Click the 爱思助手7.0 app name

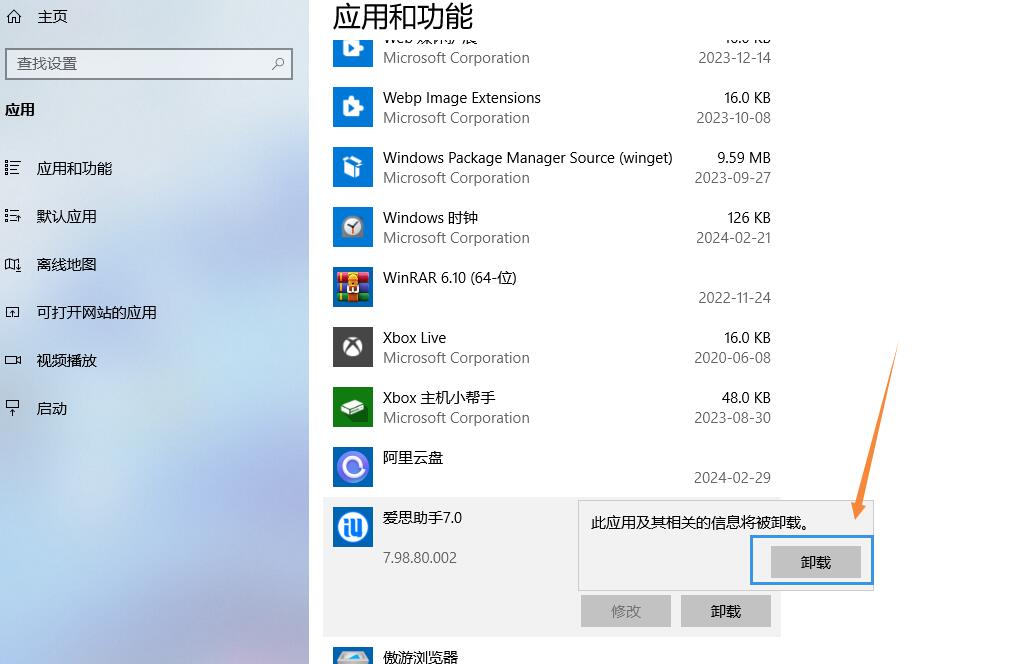point(423,518)
